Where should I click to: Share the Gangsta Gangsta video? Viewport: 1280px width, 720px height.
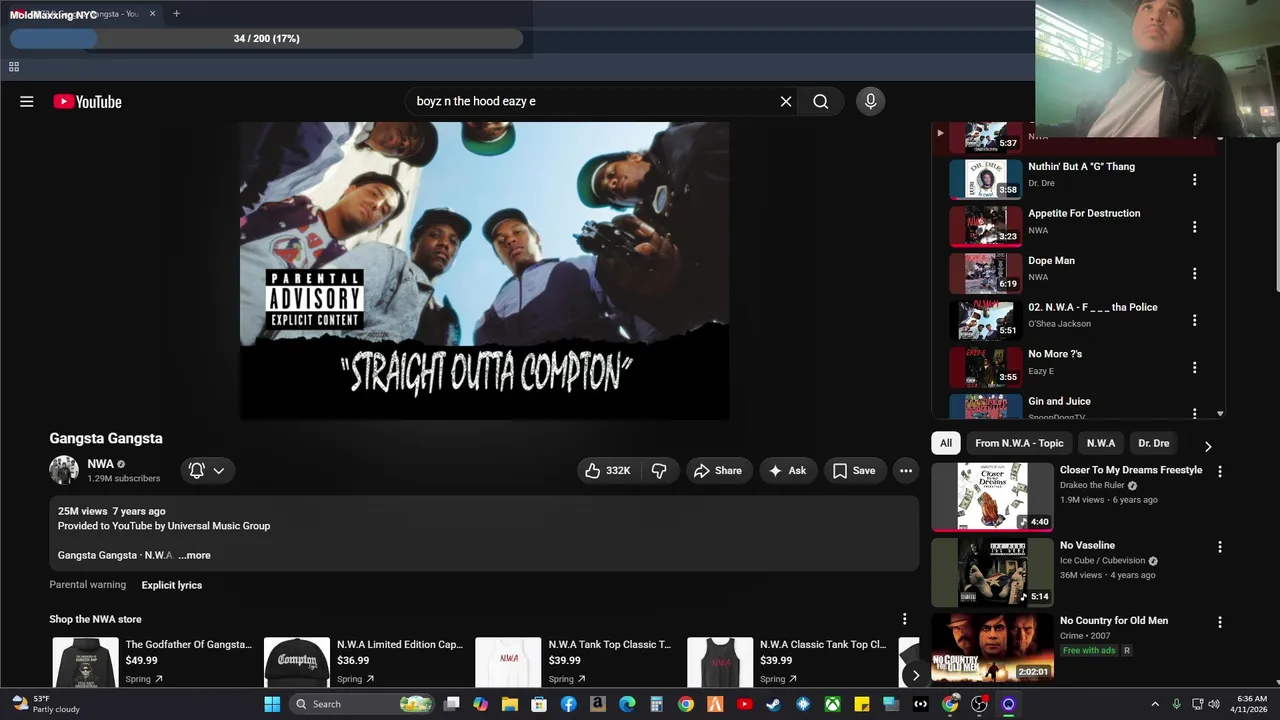[x=718, y=470]
